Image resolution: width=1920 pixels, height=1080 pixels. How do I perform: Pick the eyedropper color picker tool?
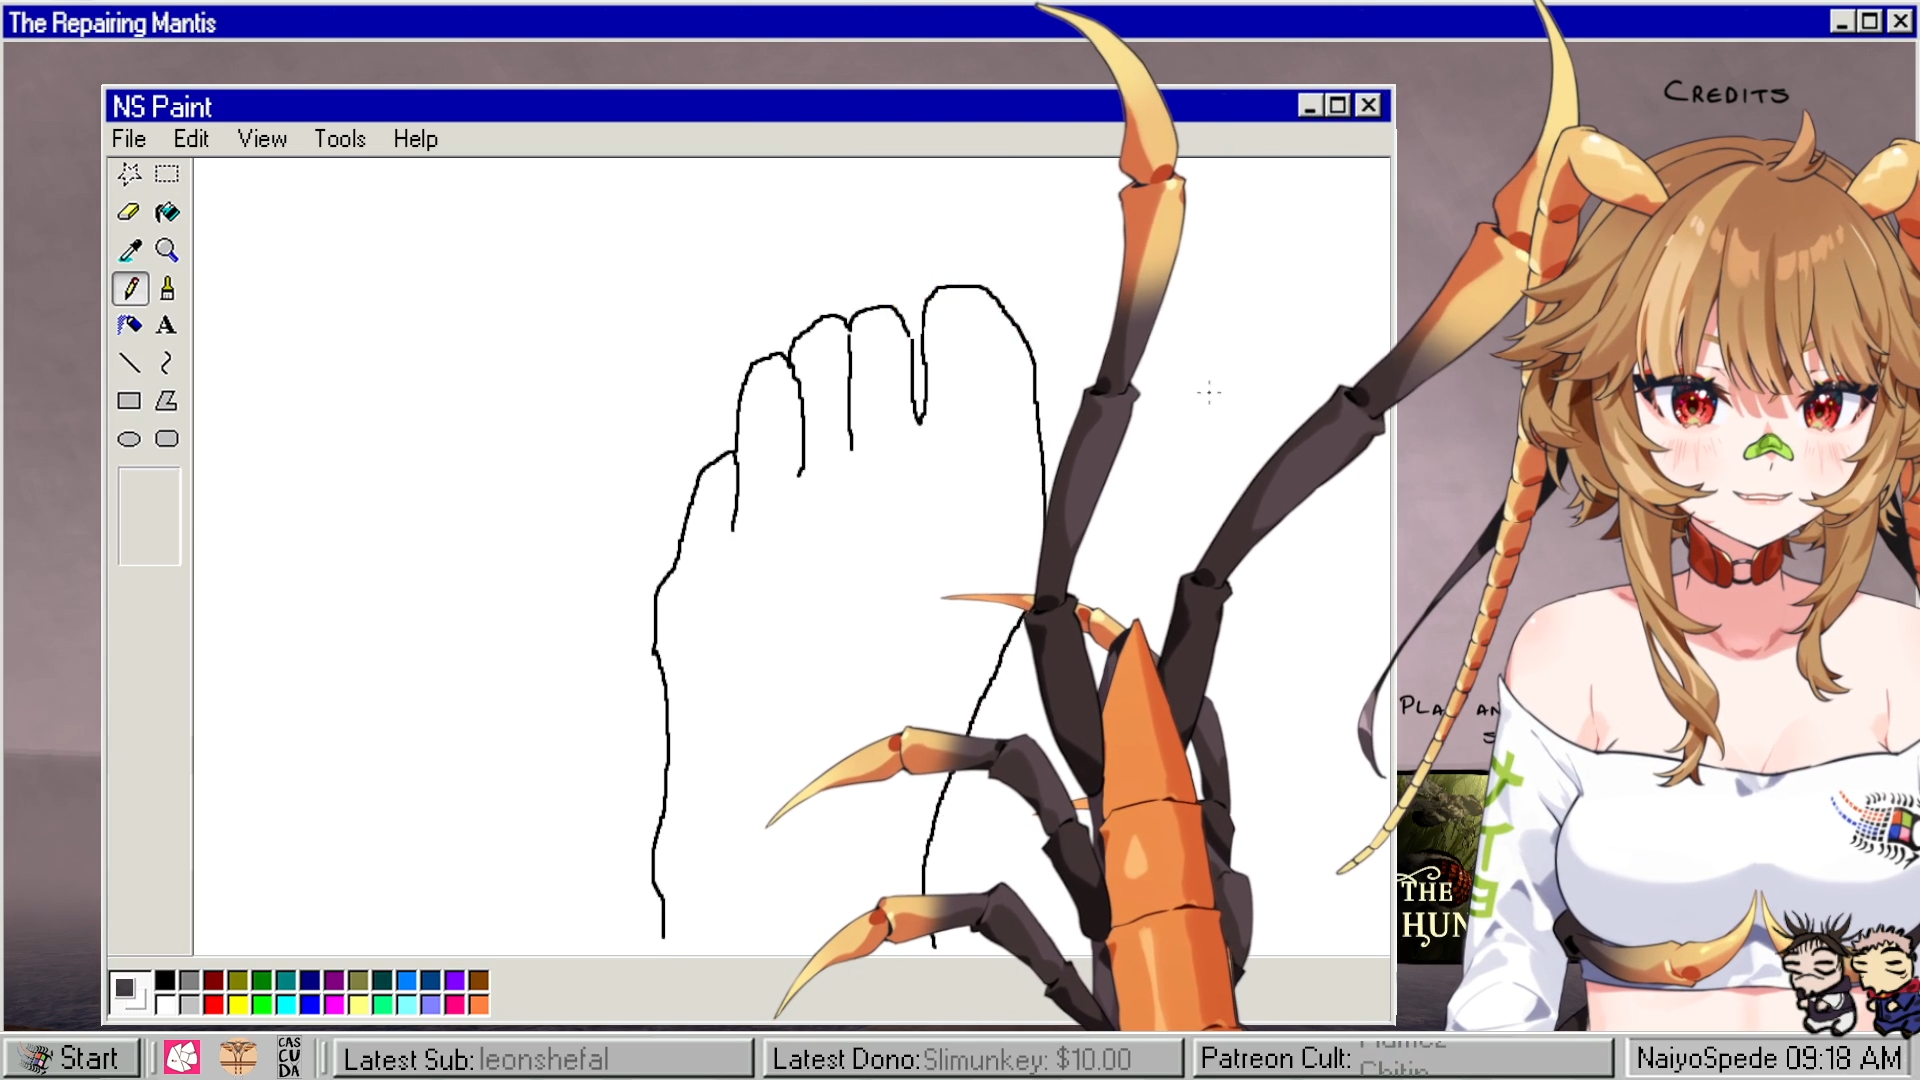[129, 250]
